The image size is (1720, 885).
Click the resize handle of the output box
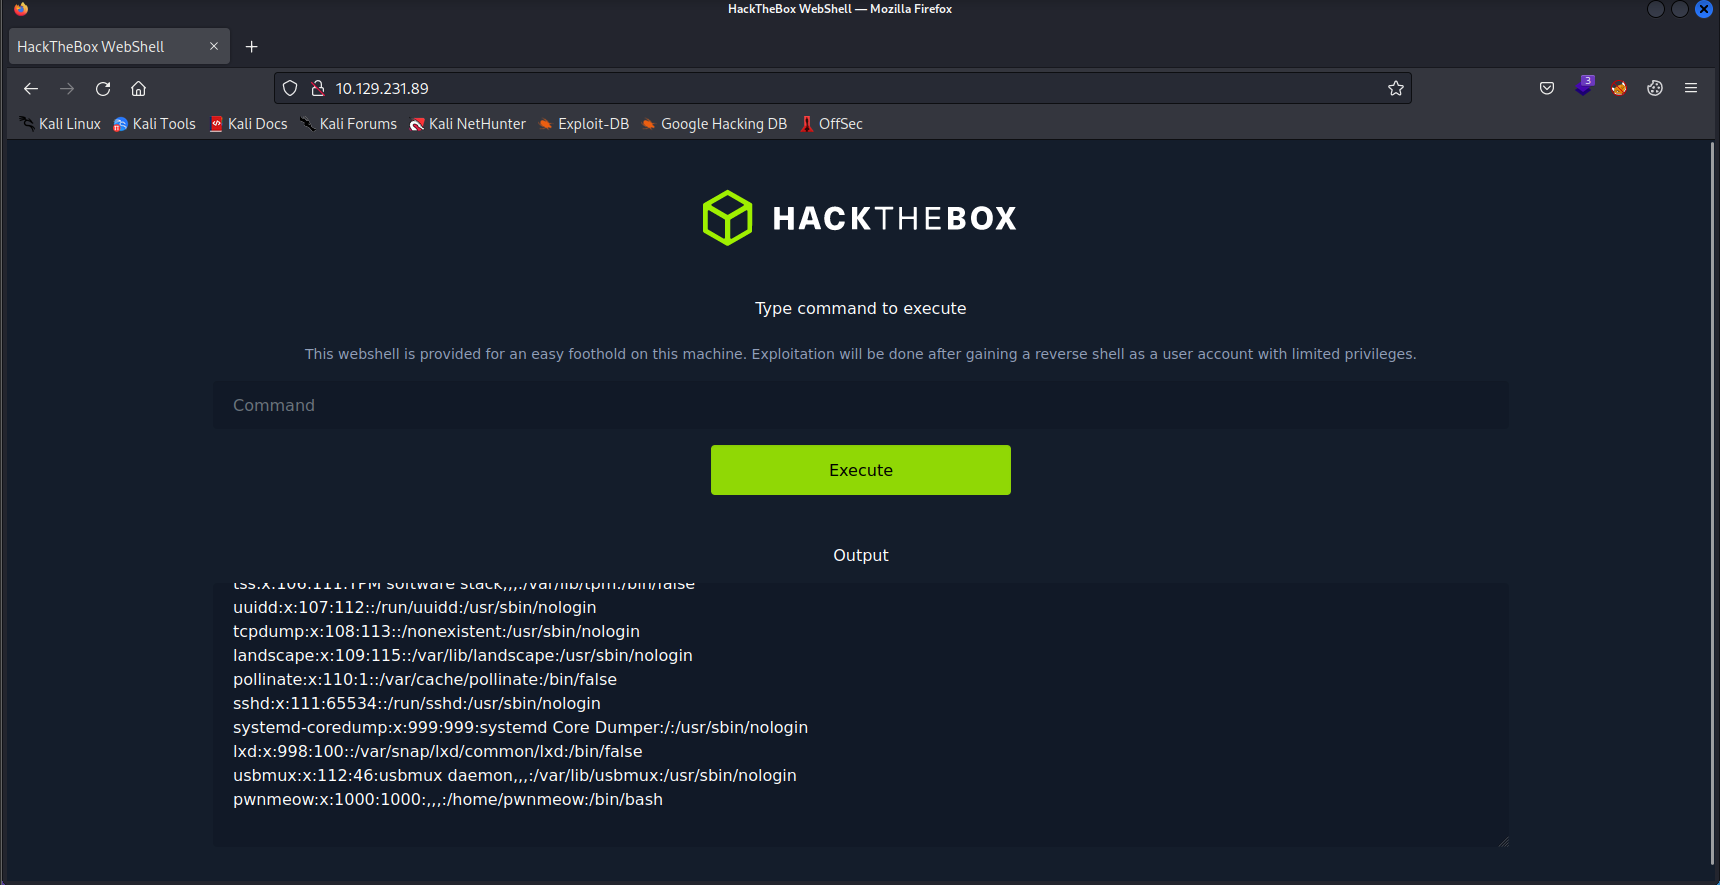[1503, 841]
